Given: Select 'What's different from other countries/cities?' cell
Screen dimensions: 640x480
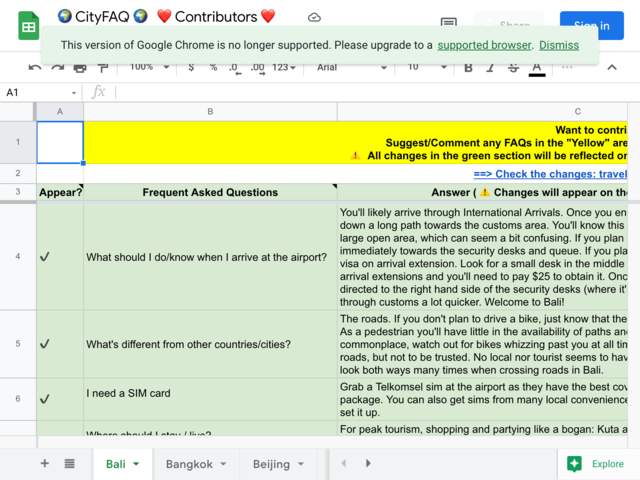Looking at the screenshot, I should tap(210, 344).
